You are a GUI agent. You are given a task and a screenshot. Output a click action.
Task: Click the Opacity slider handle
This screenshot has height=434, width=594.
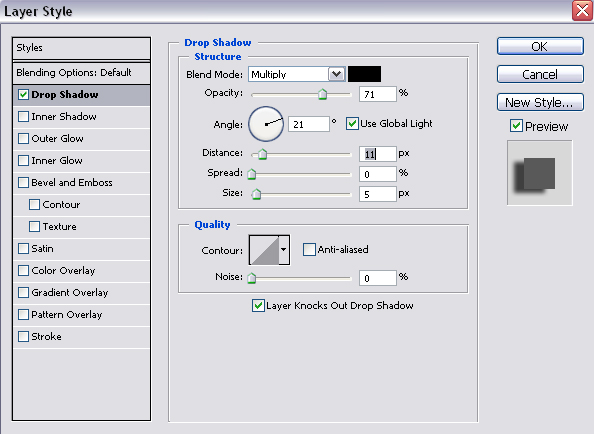pos(322,94)
